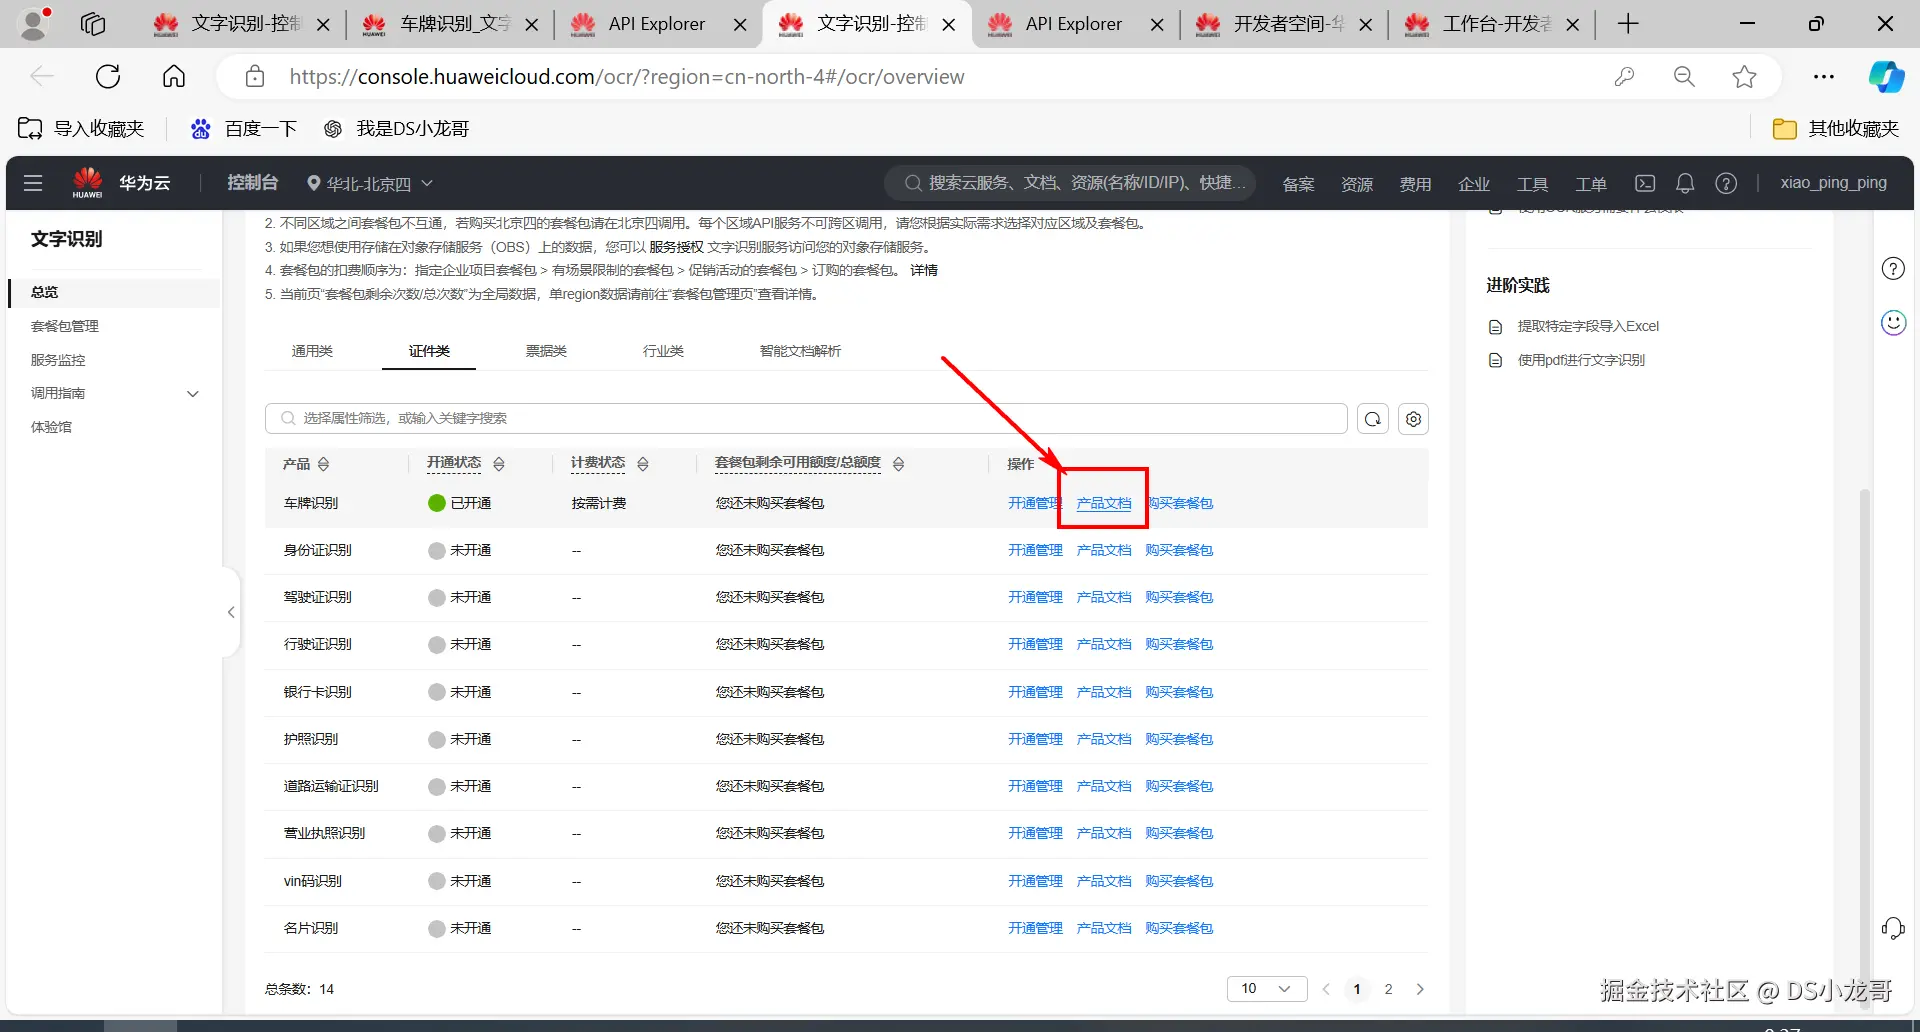Refresh the product table list
Image resolution: width=1920 pixels, height=1032 pixels.
point(1373,419)
